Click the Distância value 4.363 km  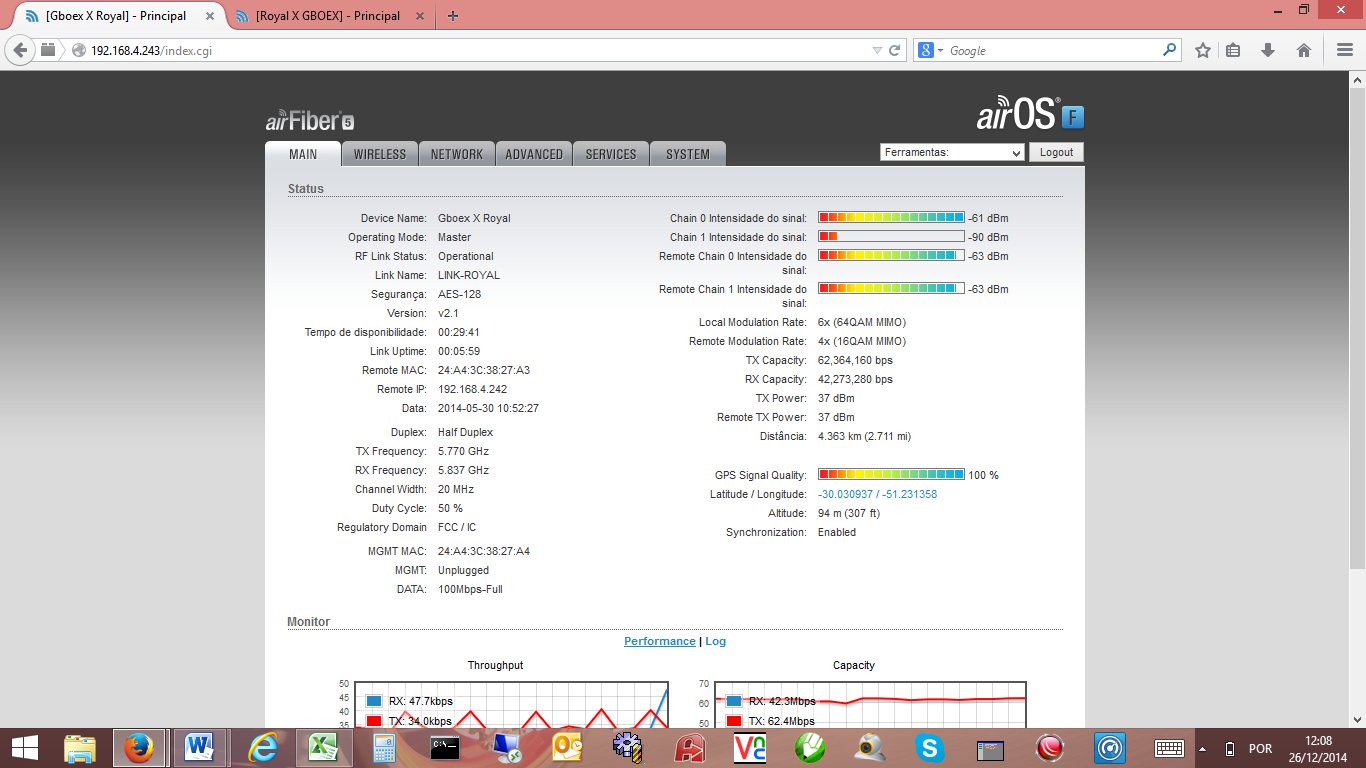click(x=864, y=436)
